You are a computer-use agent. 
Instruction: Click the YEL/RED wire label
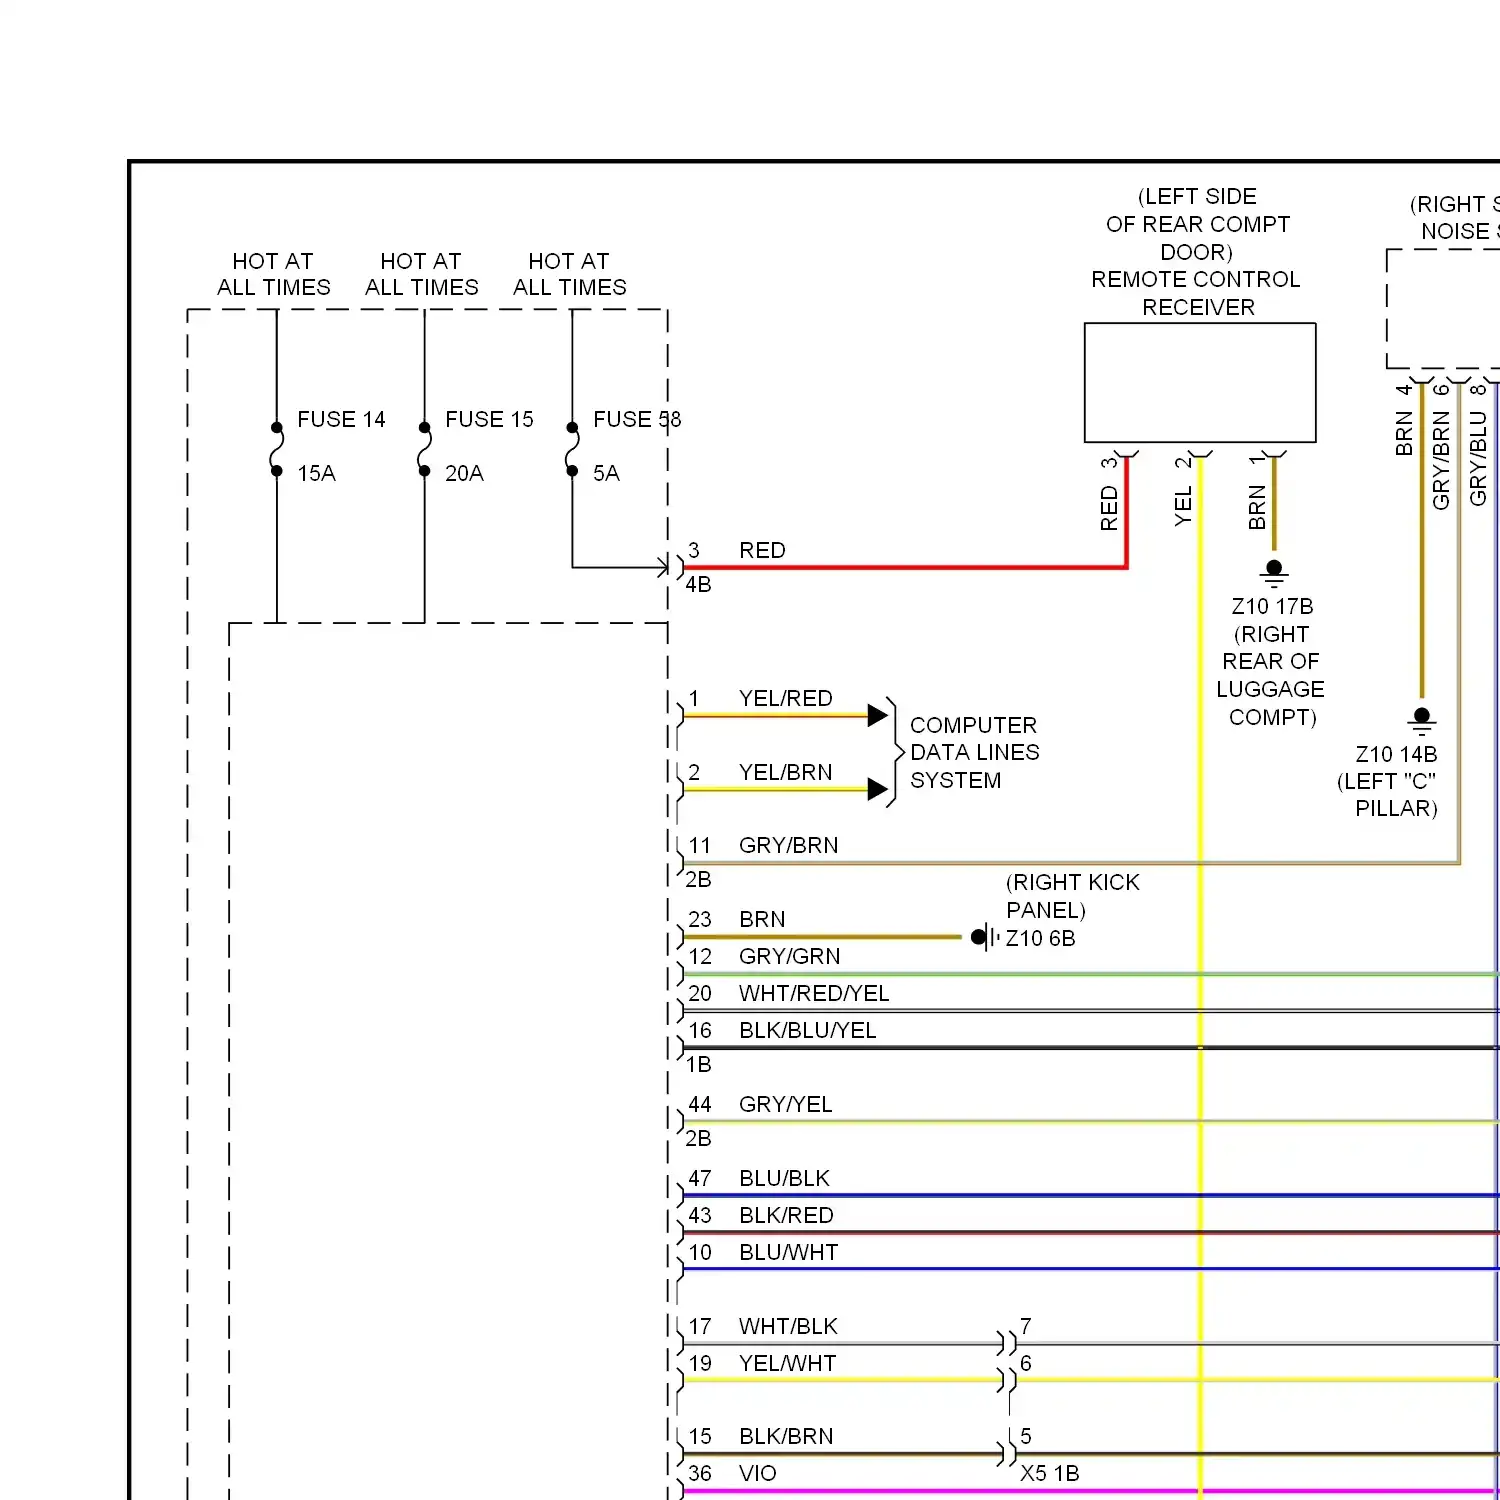click(785, 698)
